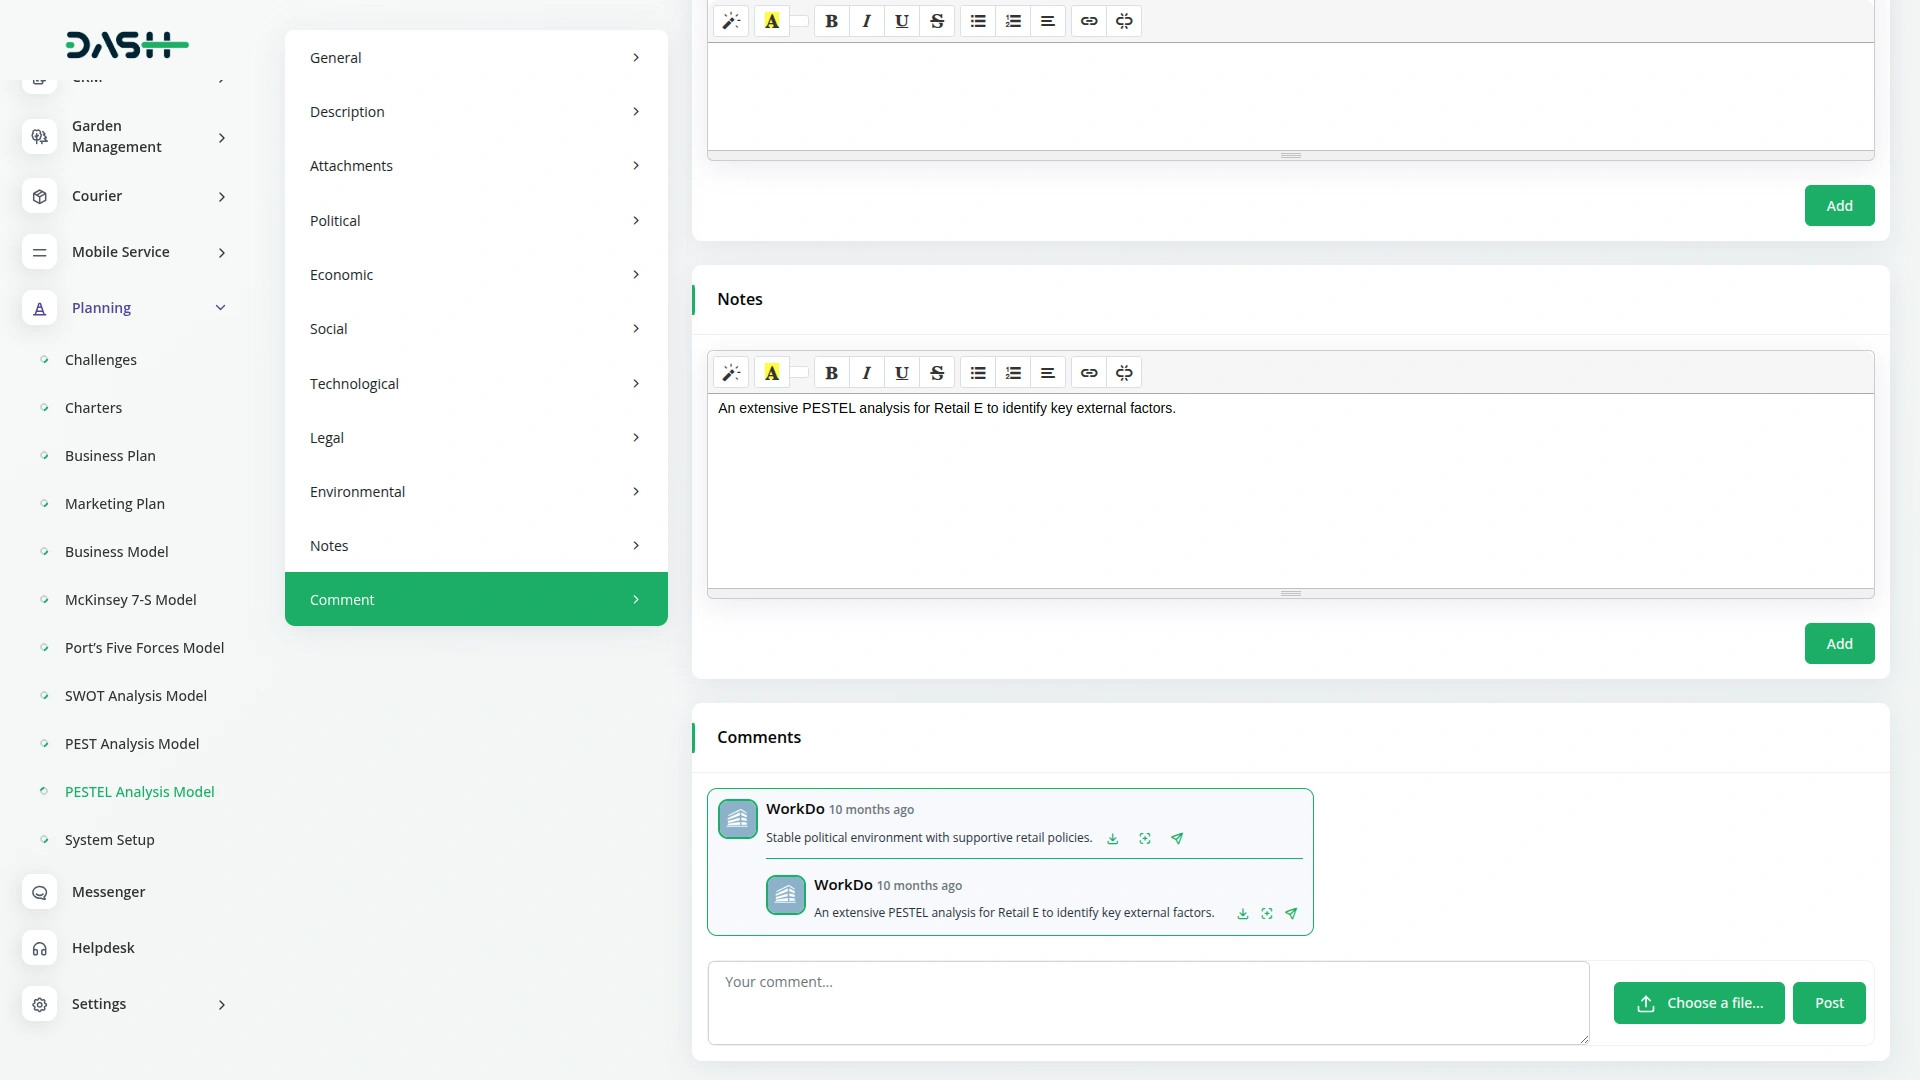Click the Choose a file upload button
The width and height of the screenshot is (1920, 1080).
tap(1699, 1003)
